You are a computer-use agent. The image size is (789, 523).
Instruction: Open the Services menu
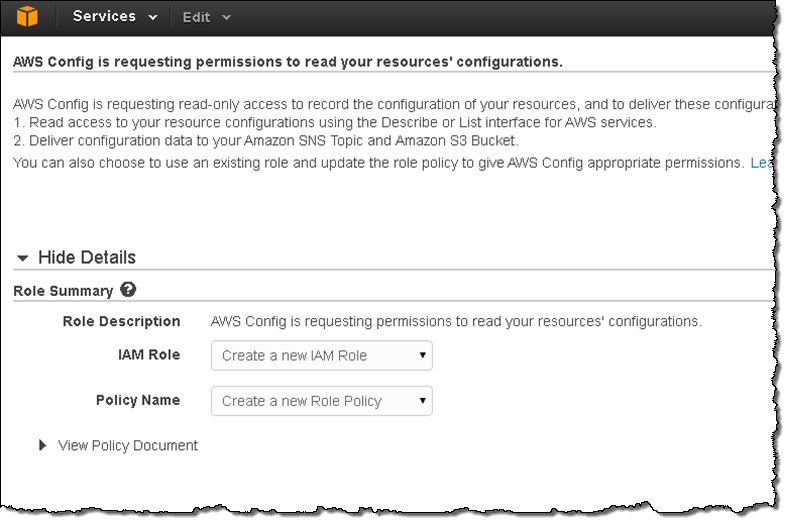[x=104, y=17]
